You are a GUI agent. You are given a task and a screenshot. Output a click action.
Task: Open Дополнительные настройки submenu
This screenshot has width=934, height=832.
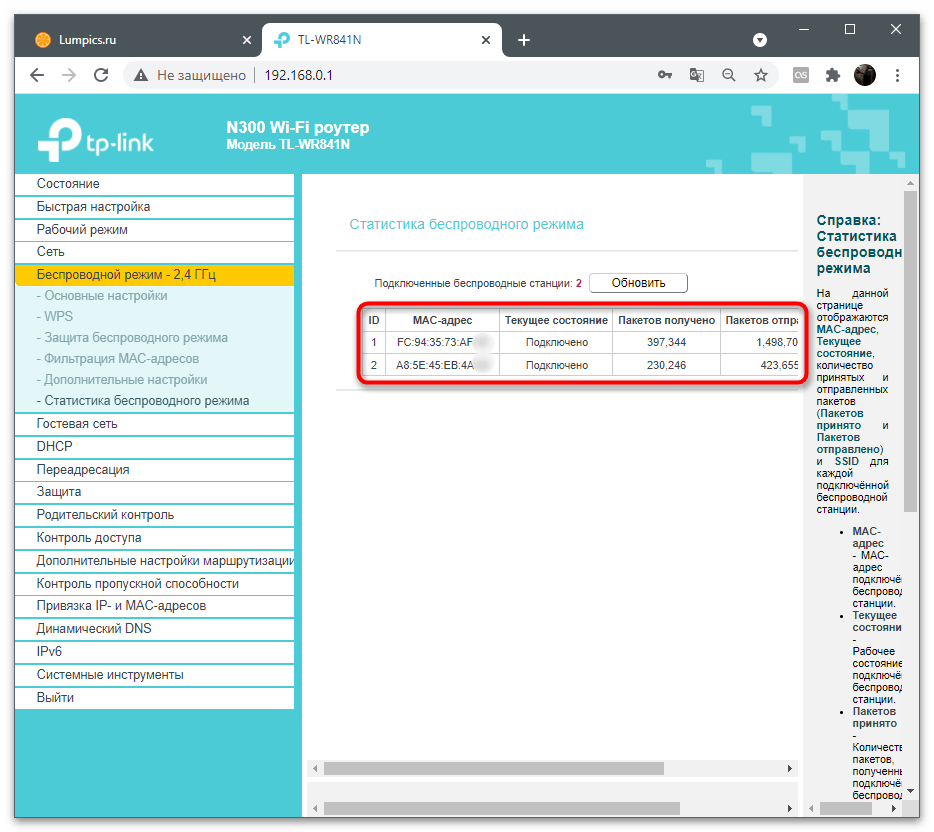(122, 379)
